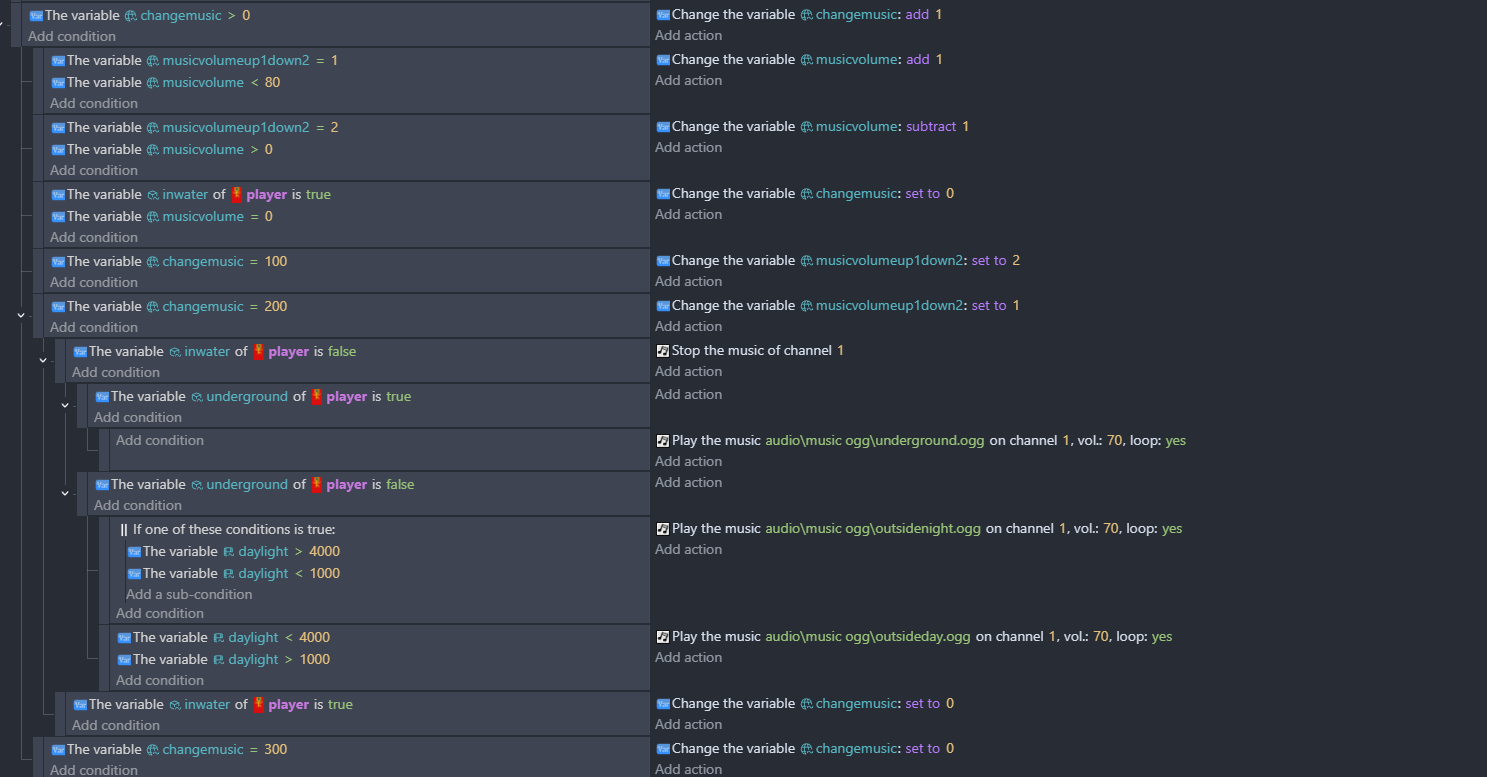The image size is (1487, 777).
Task: Collapse the underground is true event chevron
Action: point(65,404)
